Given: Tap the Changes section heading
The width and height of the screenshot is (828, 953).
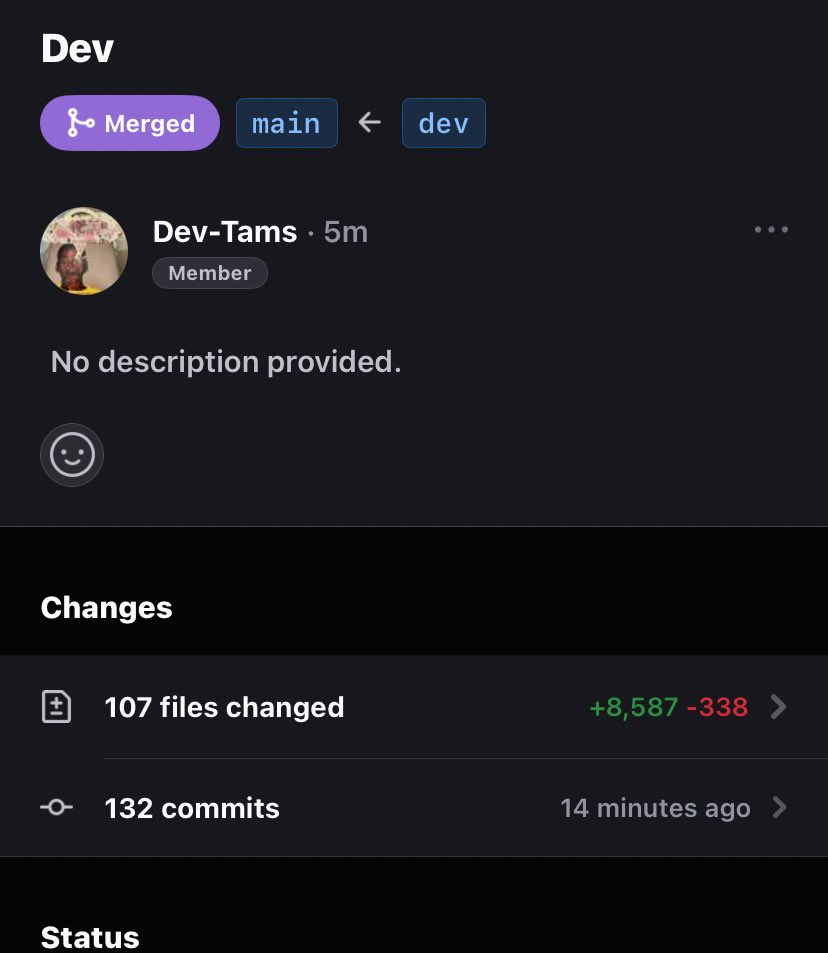Looking at the screenshot, I should [106, 608].
